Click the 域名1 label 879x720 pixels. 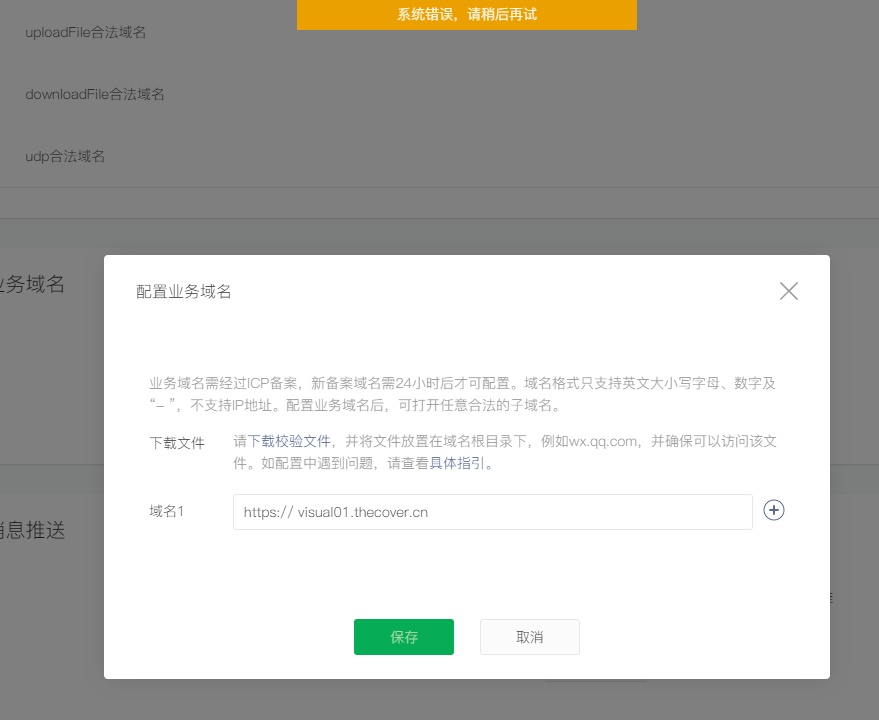point(166,511)
